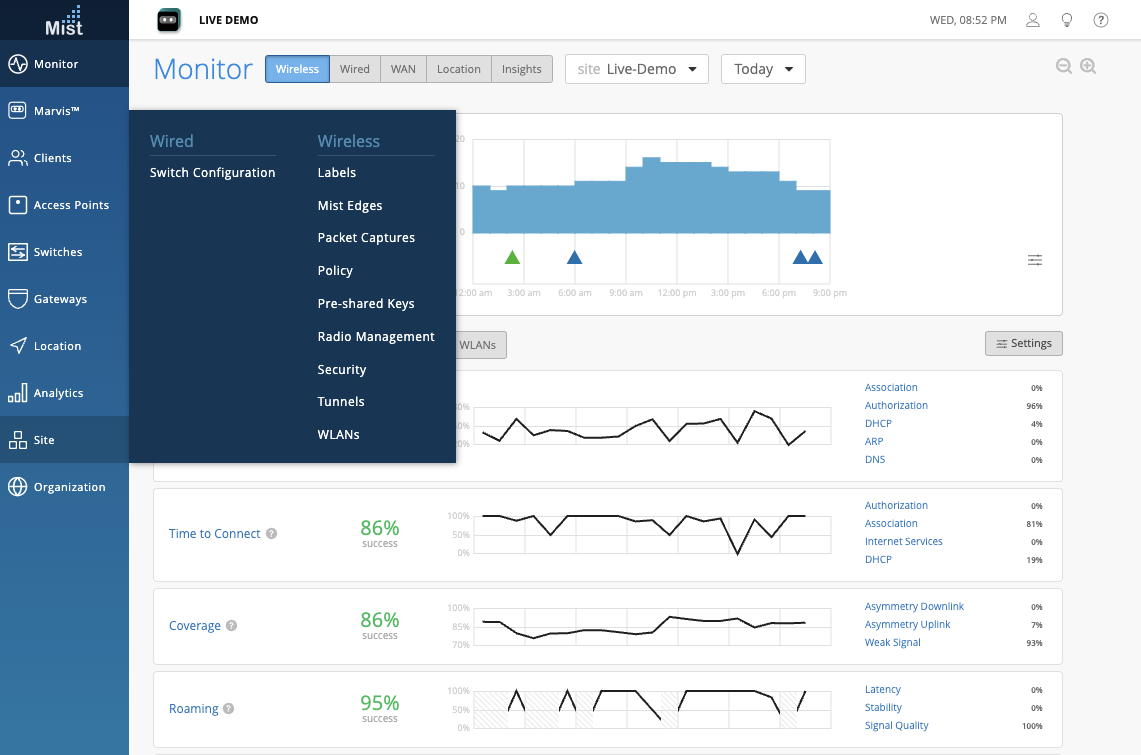Click the zoom out magnifier icon

(x=1064, y=67)
